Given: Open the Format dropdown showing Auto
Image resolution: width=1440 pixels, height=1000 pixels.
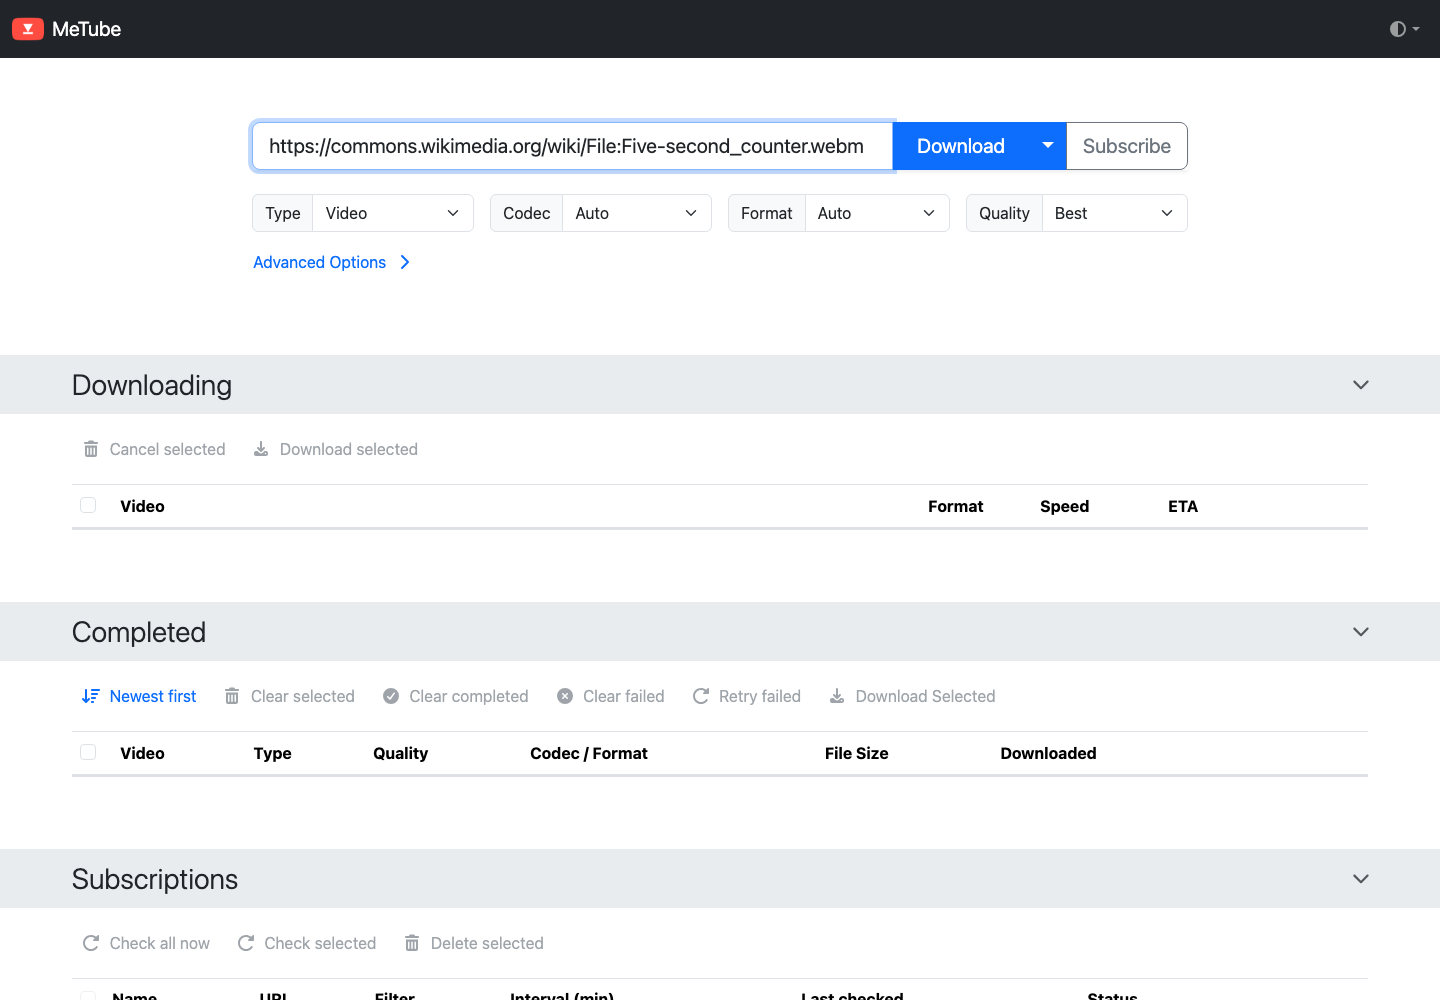Looking at the screenshot, I should (877, 213).
